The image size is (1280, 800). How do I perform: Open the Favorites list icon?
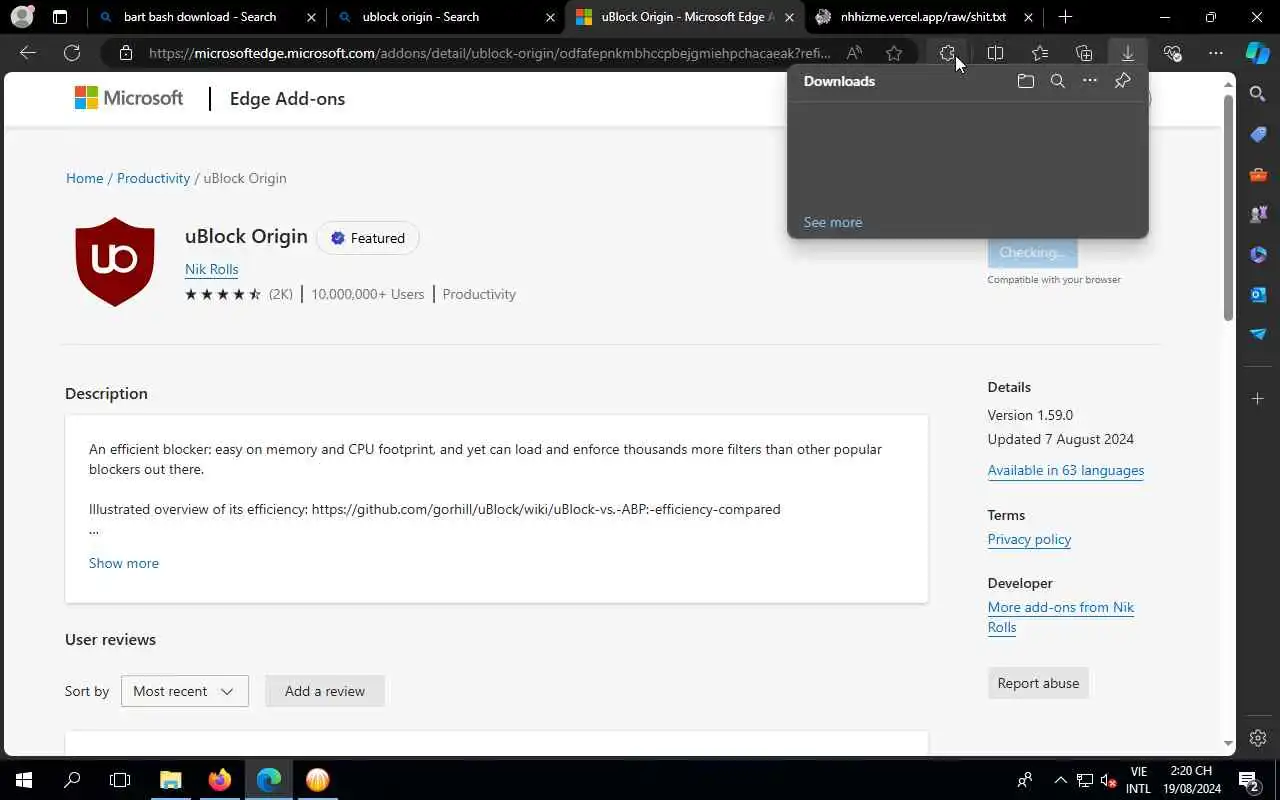[1040, 53]
